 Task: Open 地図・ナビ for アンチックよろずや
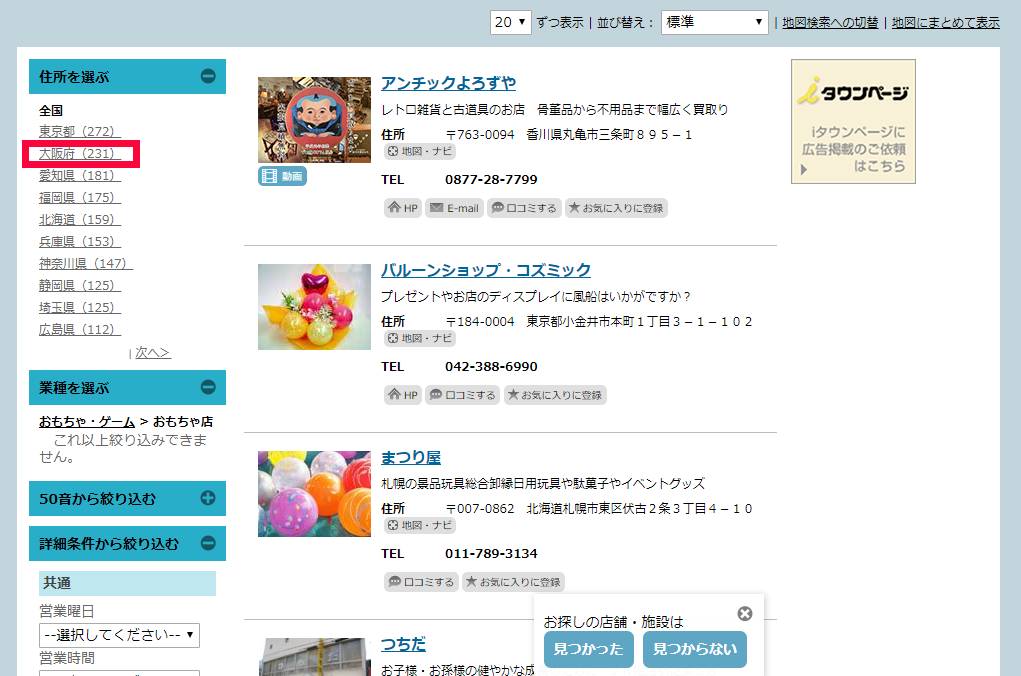click(420, 151)
